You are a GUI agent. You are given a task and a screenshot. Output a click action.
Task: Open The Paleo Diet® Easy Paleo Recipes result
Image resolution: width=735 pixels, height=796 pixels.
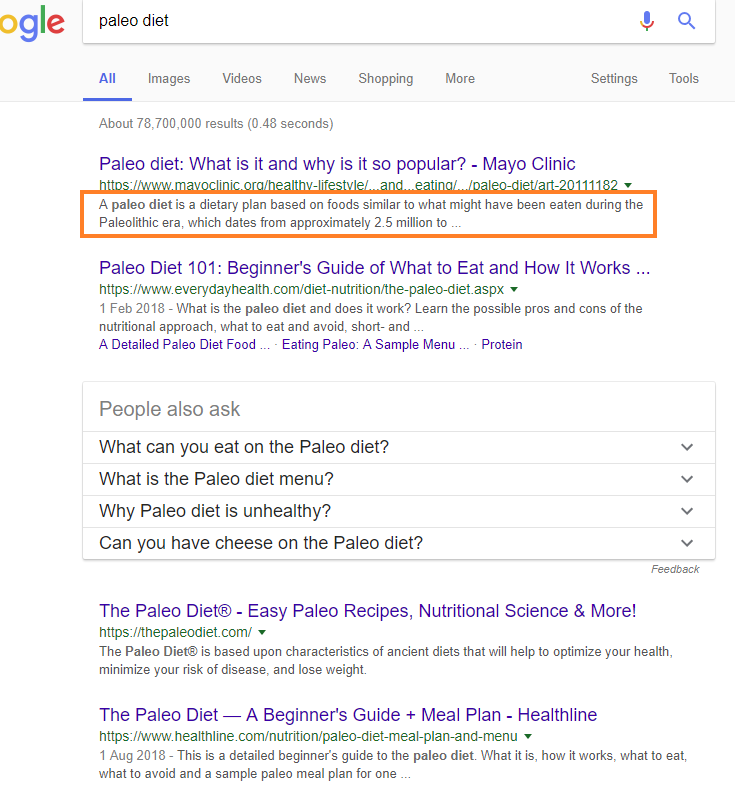click(x=368, y=611)
